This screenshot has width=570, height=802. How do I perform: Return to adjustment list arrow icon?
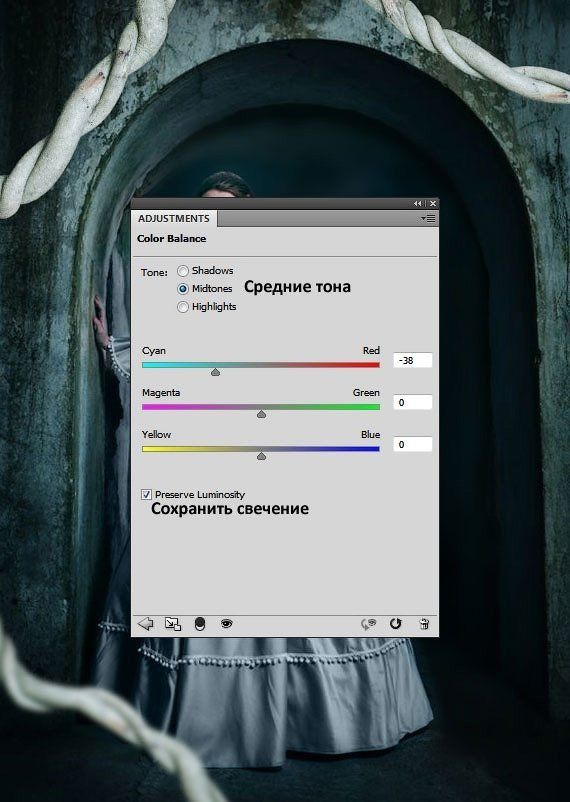point(146,623)
